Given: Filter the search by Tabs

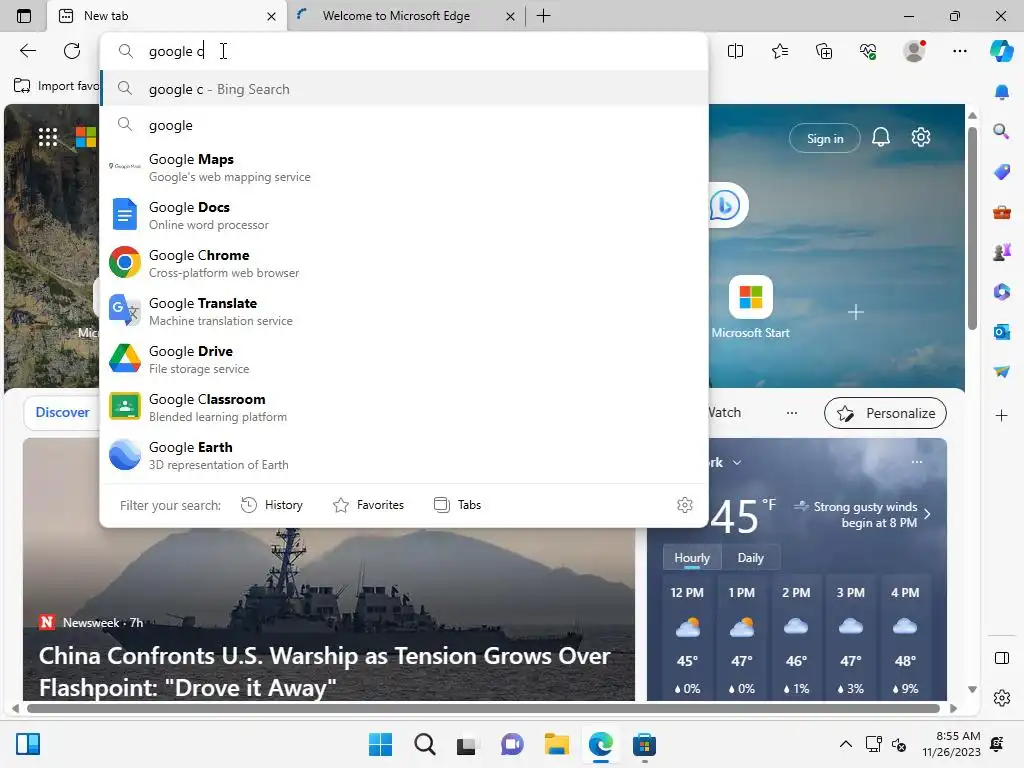Looking at the screenshot, I should click(458, 505).
